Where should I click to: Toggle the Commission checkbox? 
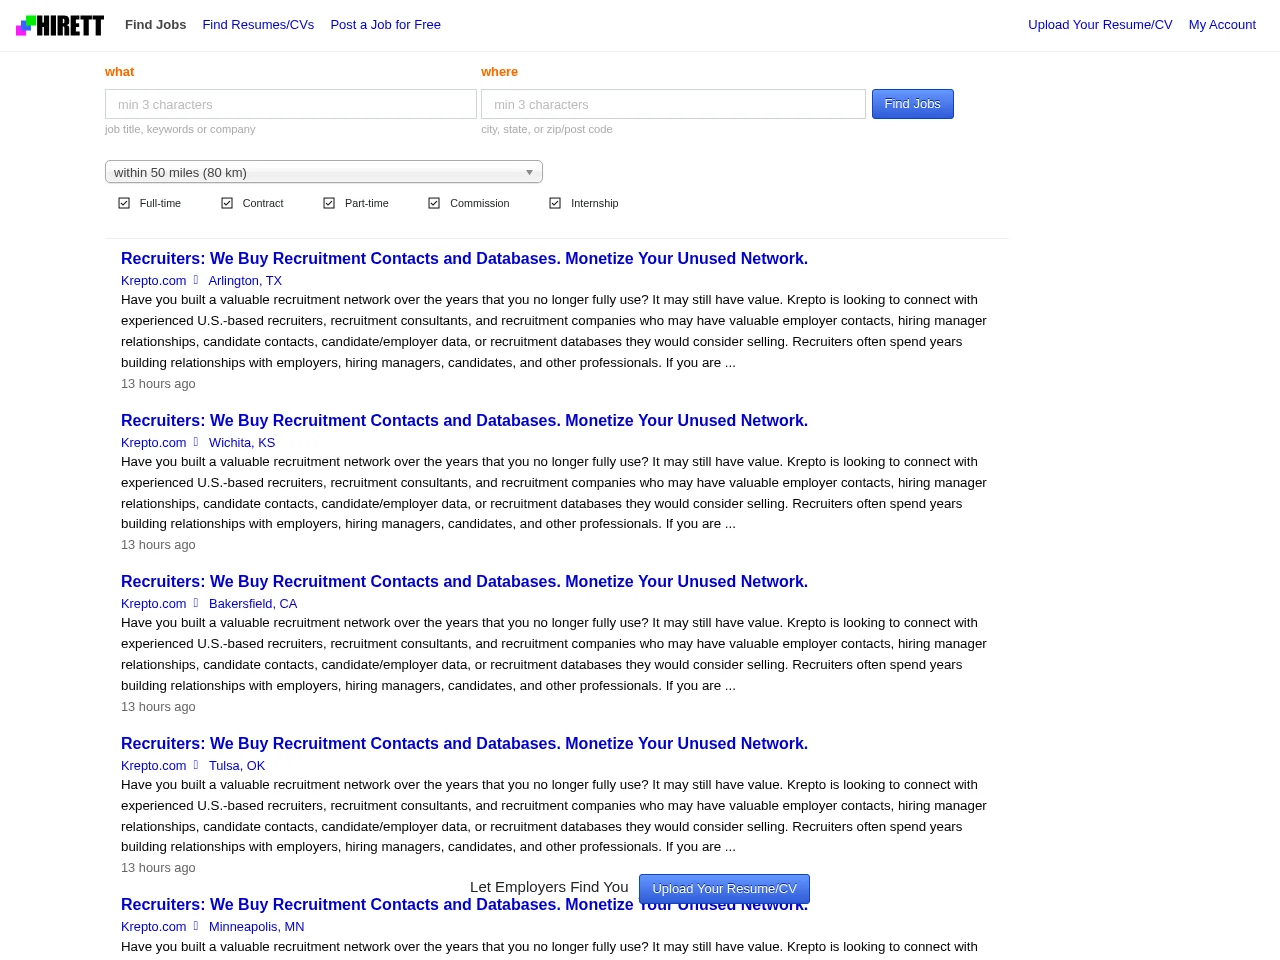[434, 203]
